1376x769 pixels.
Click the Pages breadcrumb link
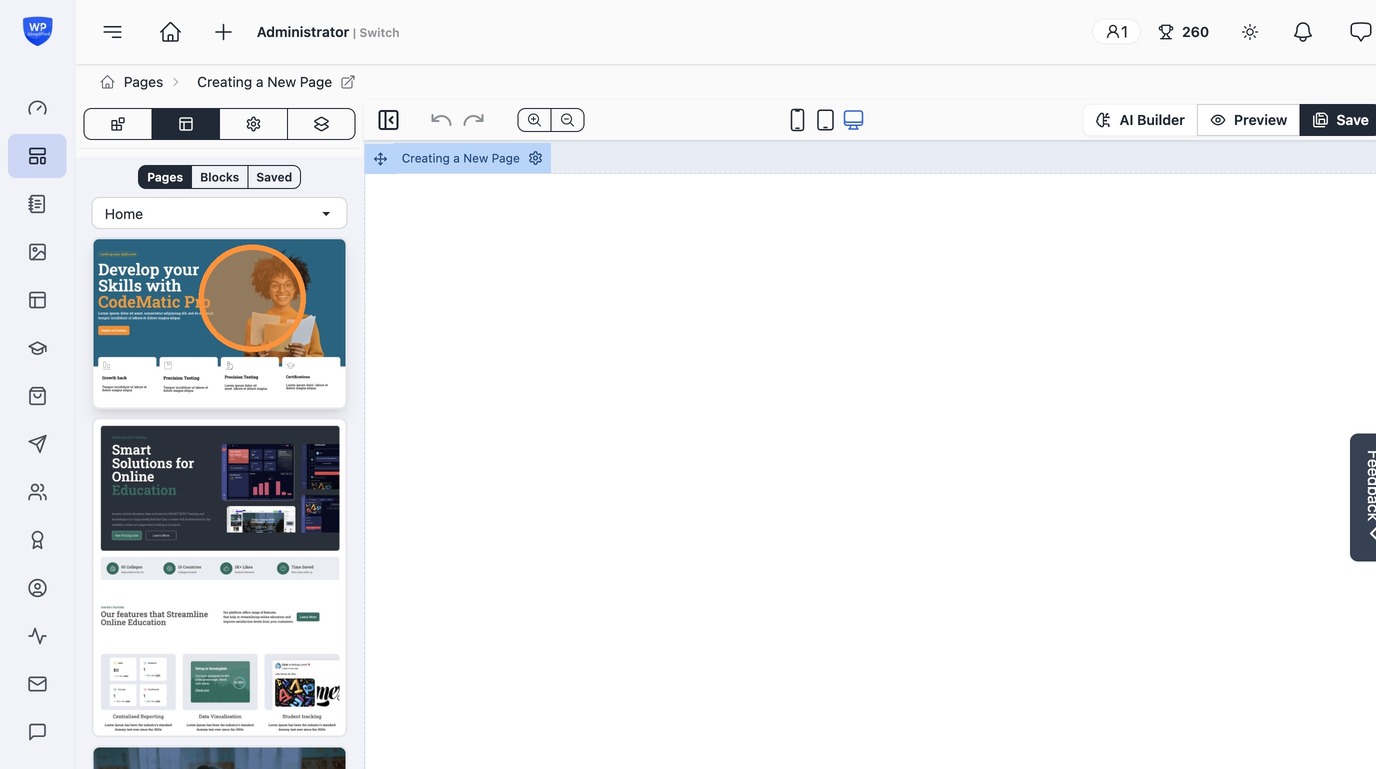(x=143, y=82)
